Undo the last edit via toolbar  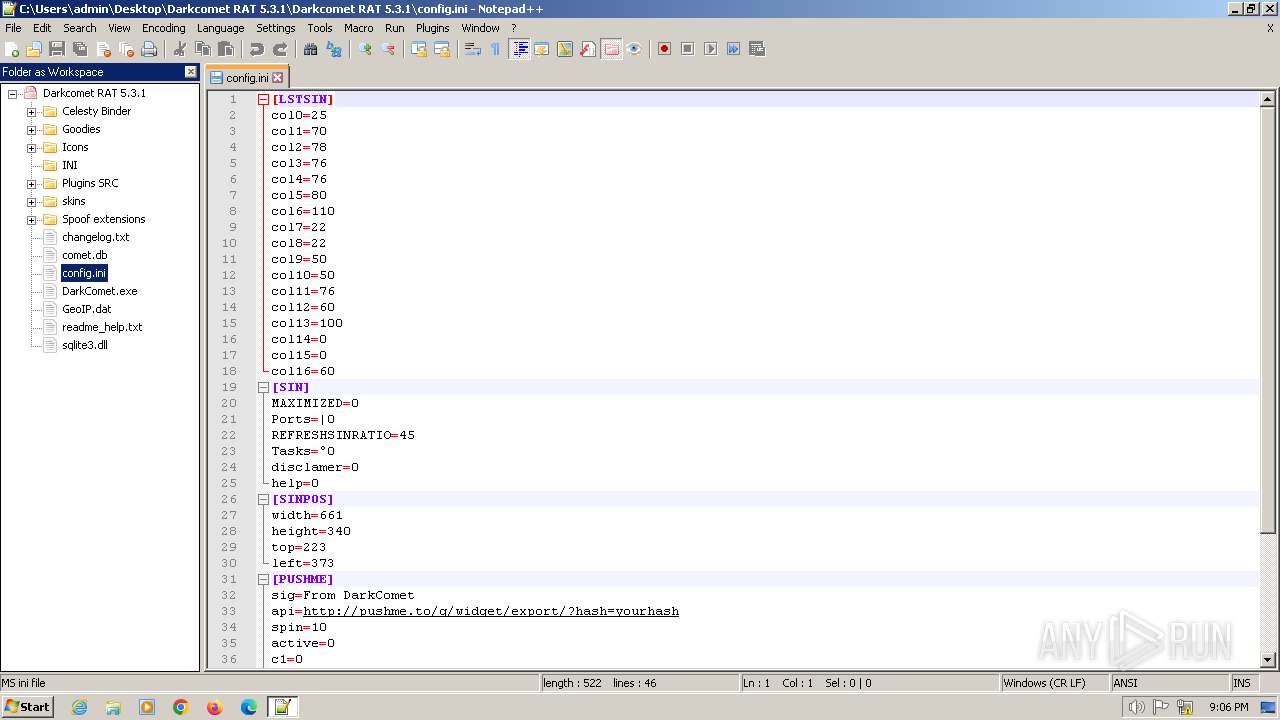[257, 49]
